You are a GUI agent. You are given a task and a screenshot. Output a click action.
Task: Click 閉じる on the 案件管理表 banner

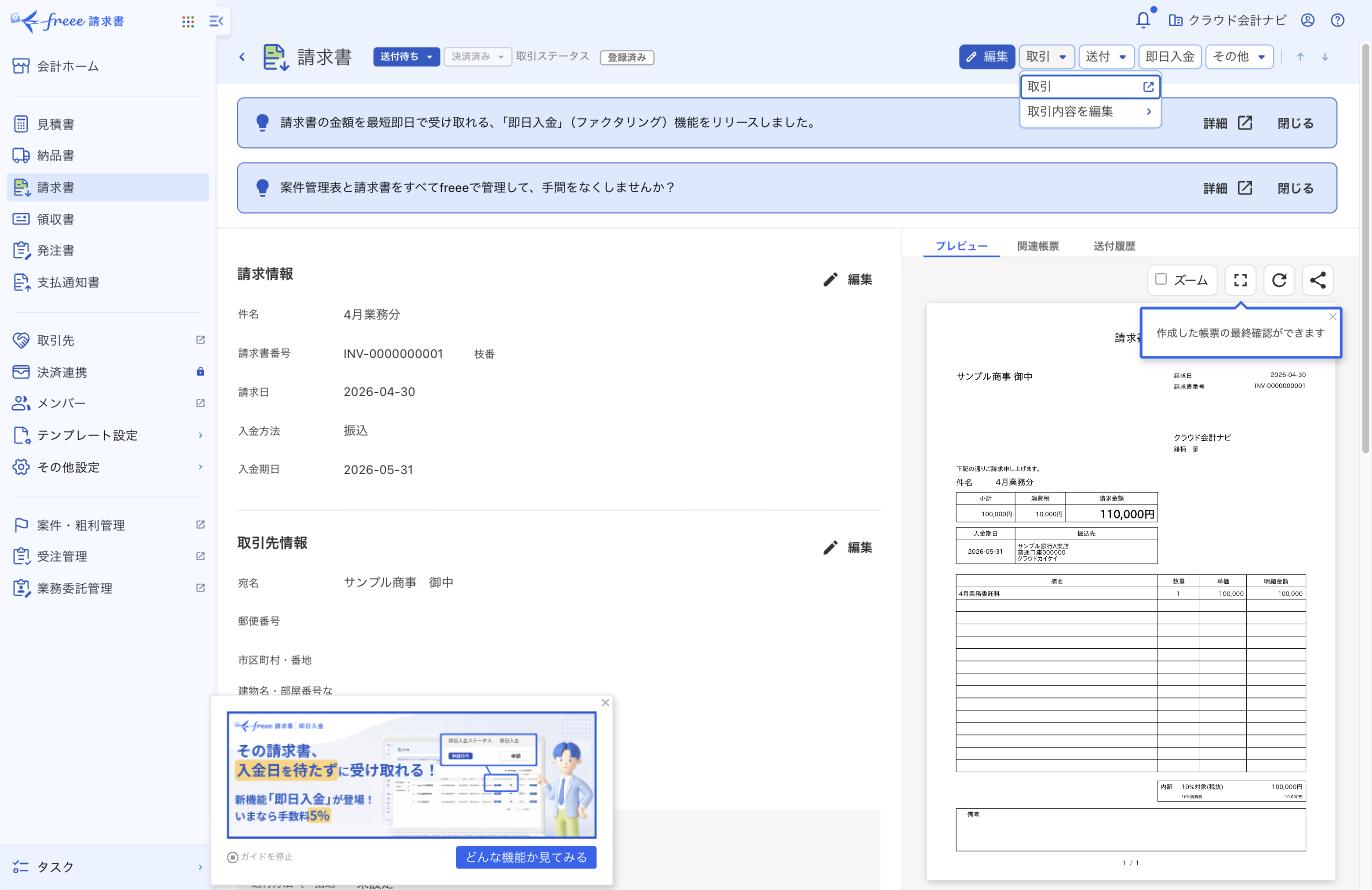pyautogui.click(x=1295, y=188)
